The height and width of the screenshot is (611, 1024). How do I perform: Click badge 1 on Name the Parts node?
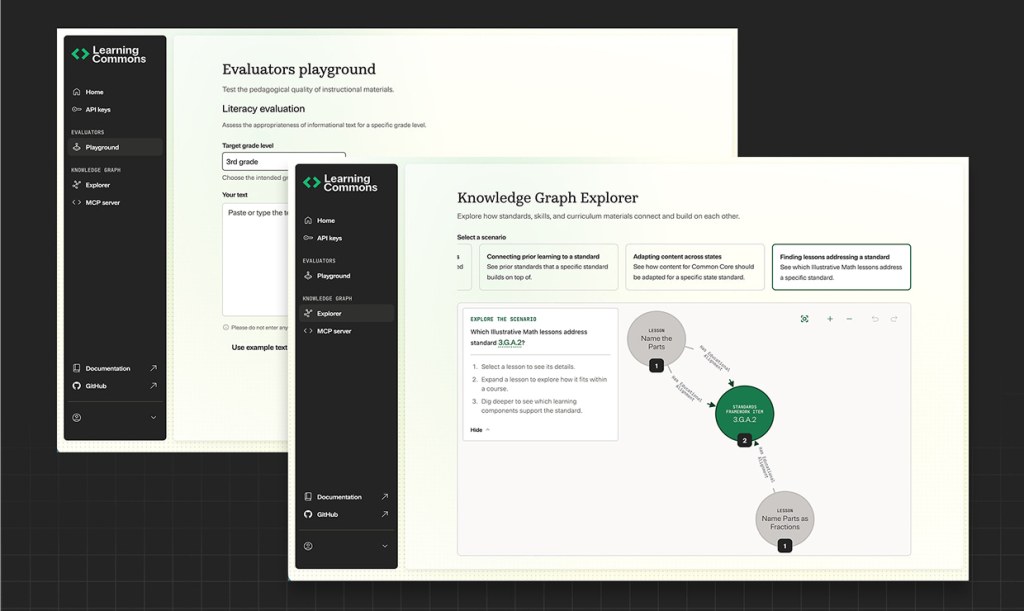[656, 366]
